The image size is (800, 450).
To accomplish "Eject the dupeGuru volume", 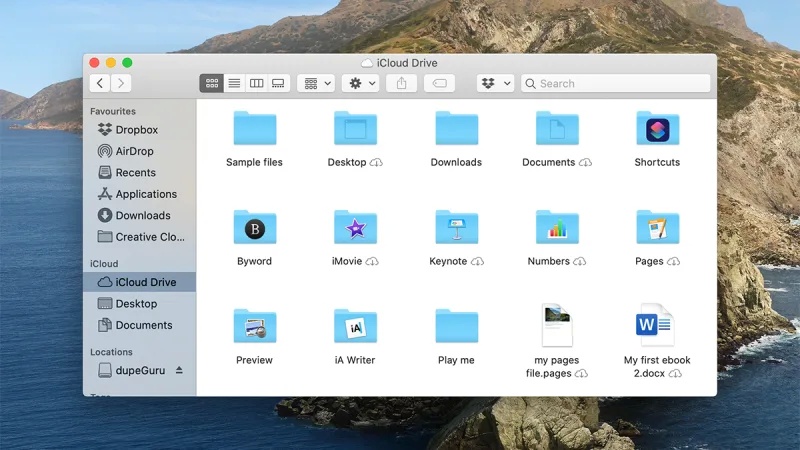I will pyautogui.click(x=179, y=370).
